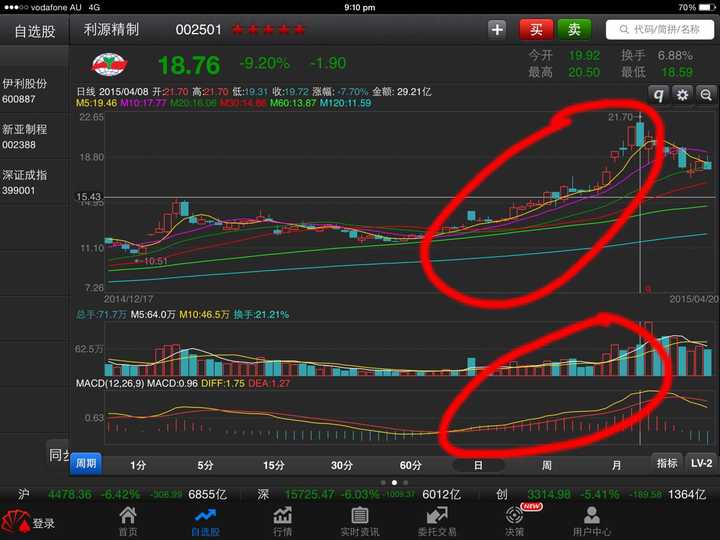Switch chart to 5分 period
This screenshot has width=720, height=540.
coord(205,465)
